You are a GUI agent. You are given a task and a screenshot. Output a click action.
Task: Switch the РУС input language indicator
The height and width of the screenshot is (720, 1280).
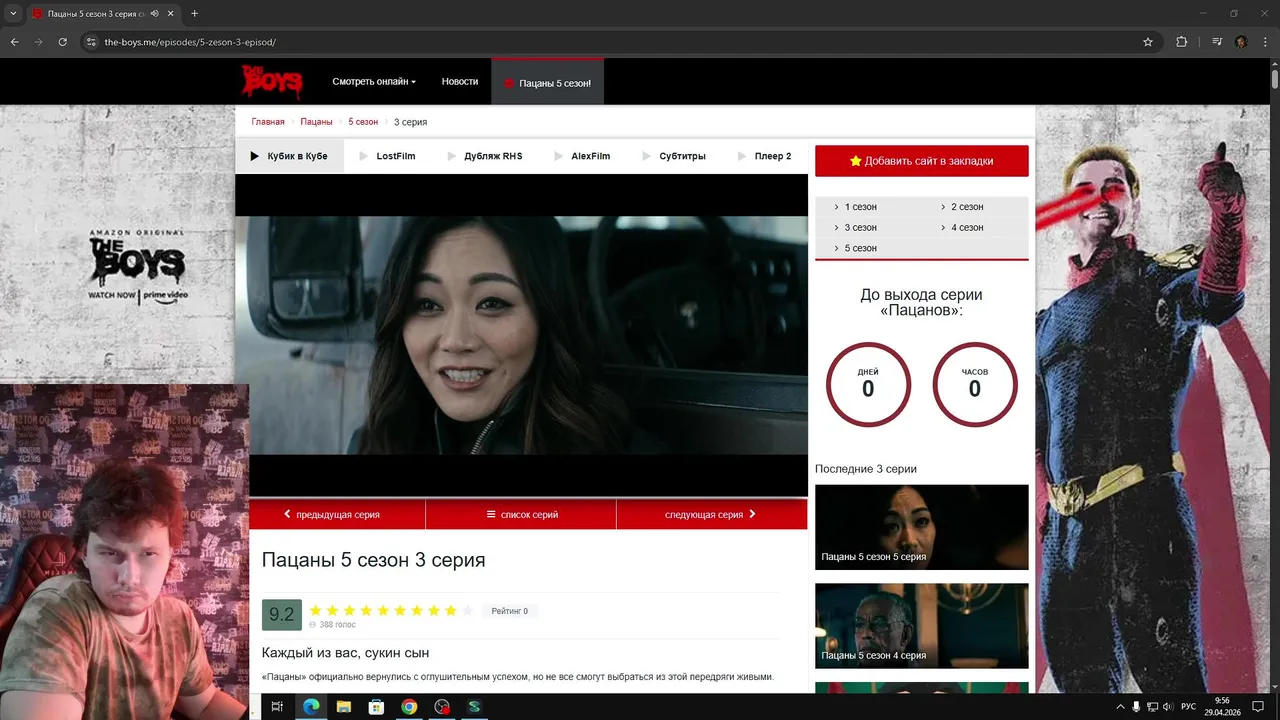click(1188, 707)
